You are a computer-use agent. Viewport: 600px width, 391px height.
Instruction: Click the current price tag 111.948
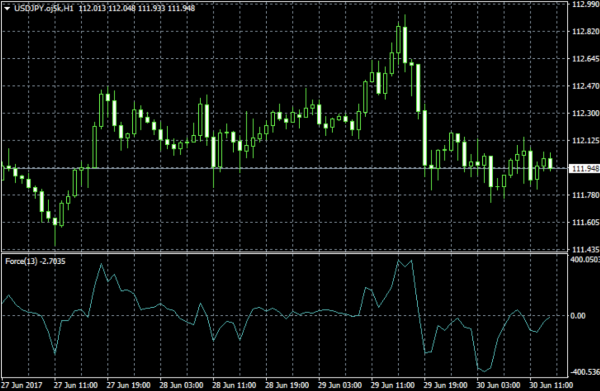[584, 169]
